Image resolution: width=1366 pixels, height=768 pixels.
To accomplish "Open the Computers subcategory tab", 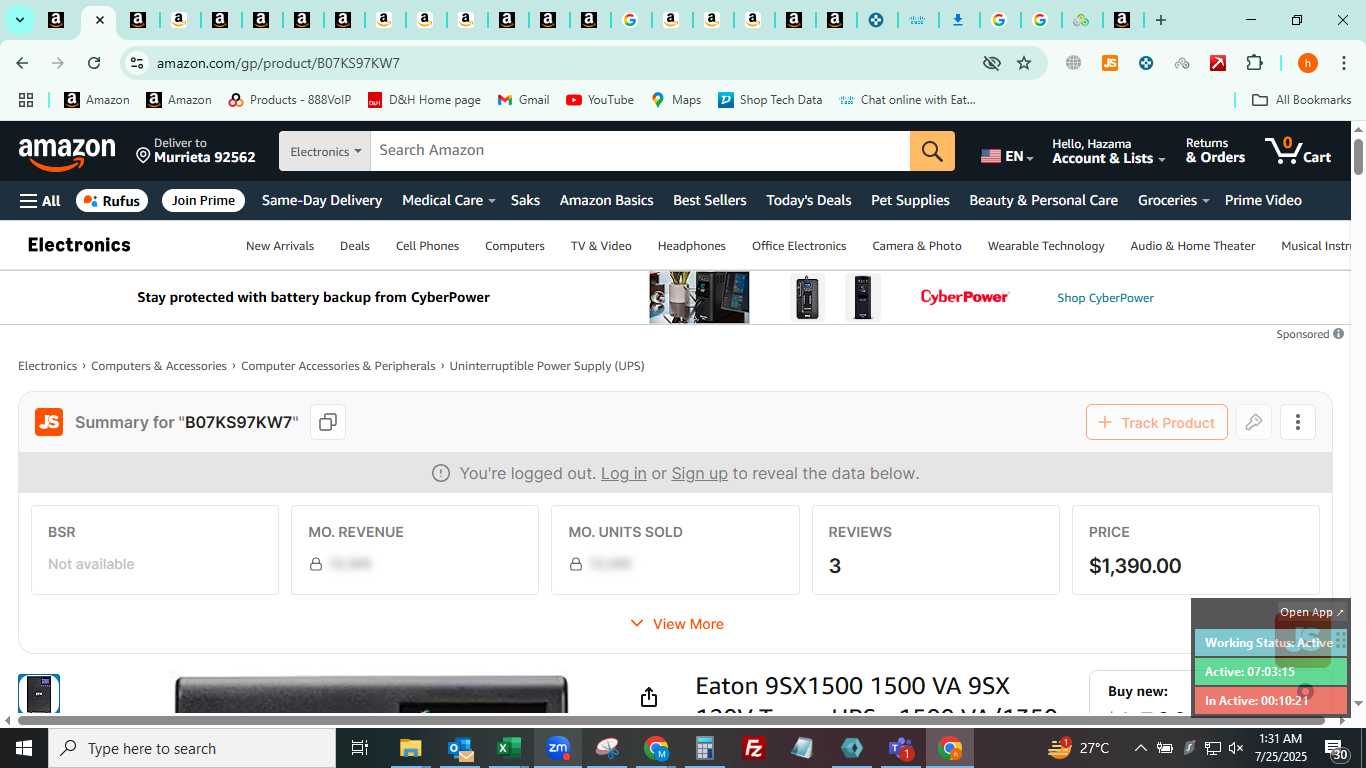I will point(515,246).
